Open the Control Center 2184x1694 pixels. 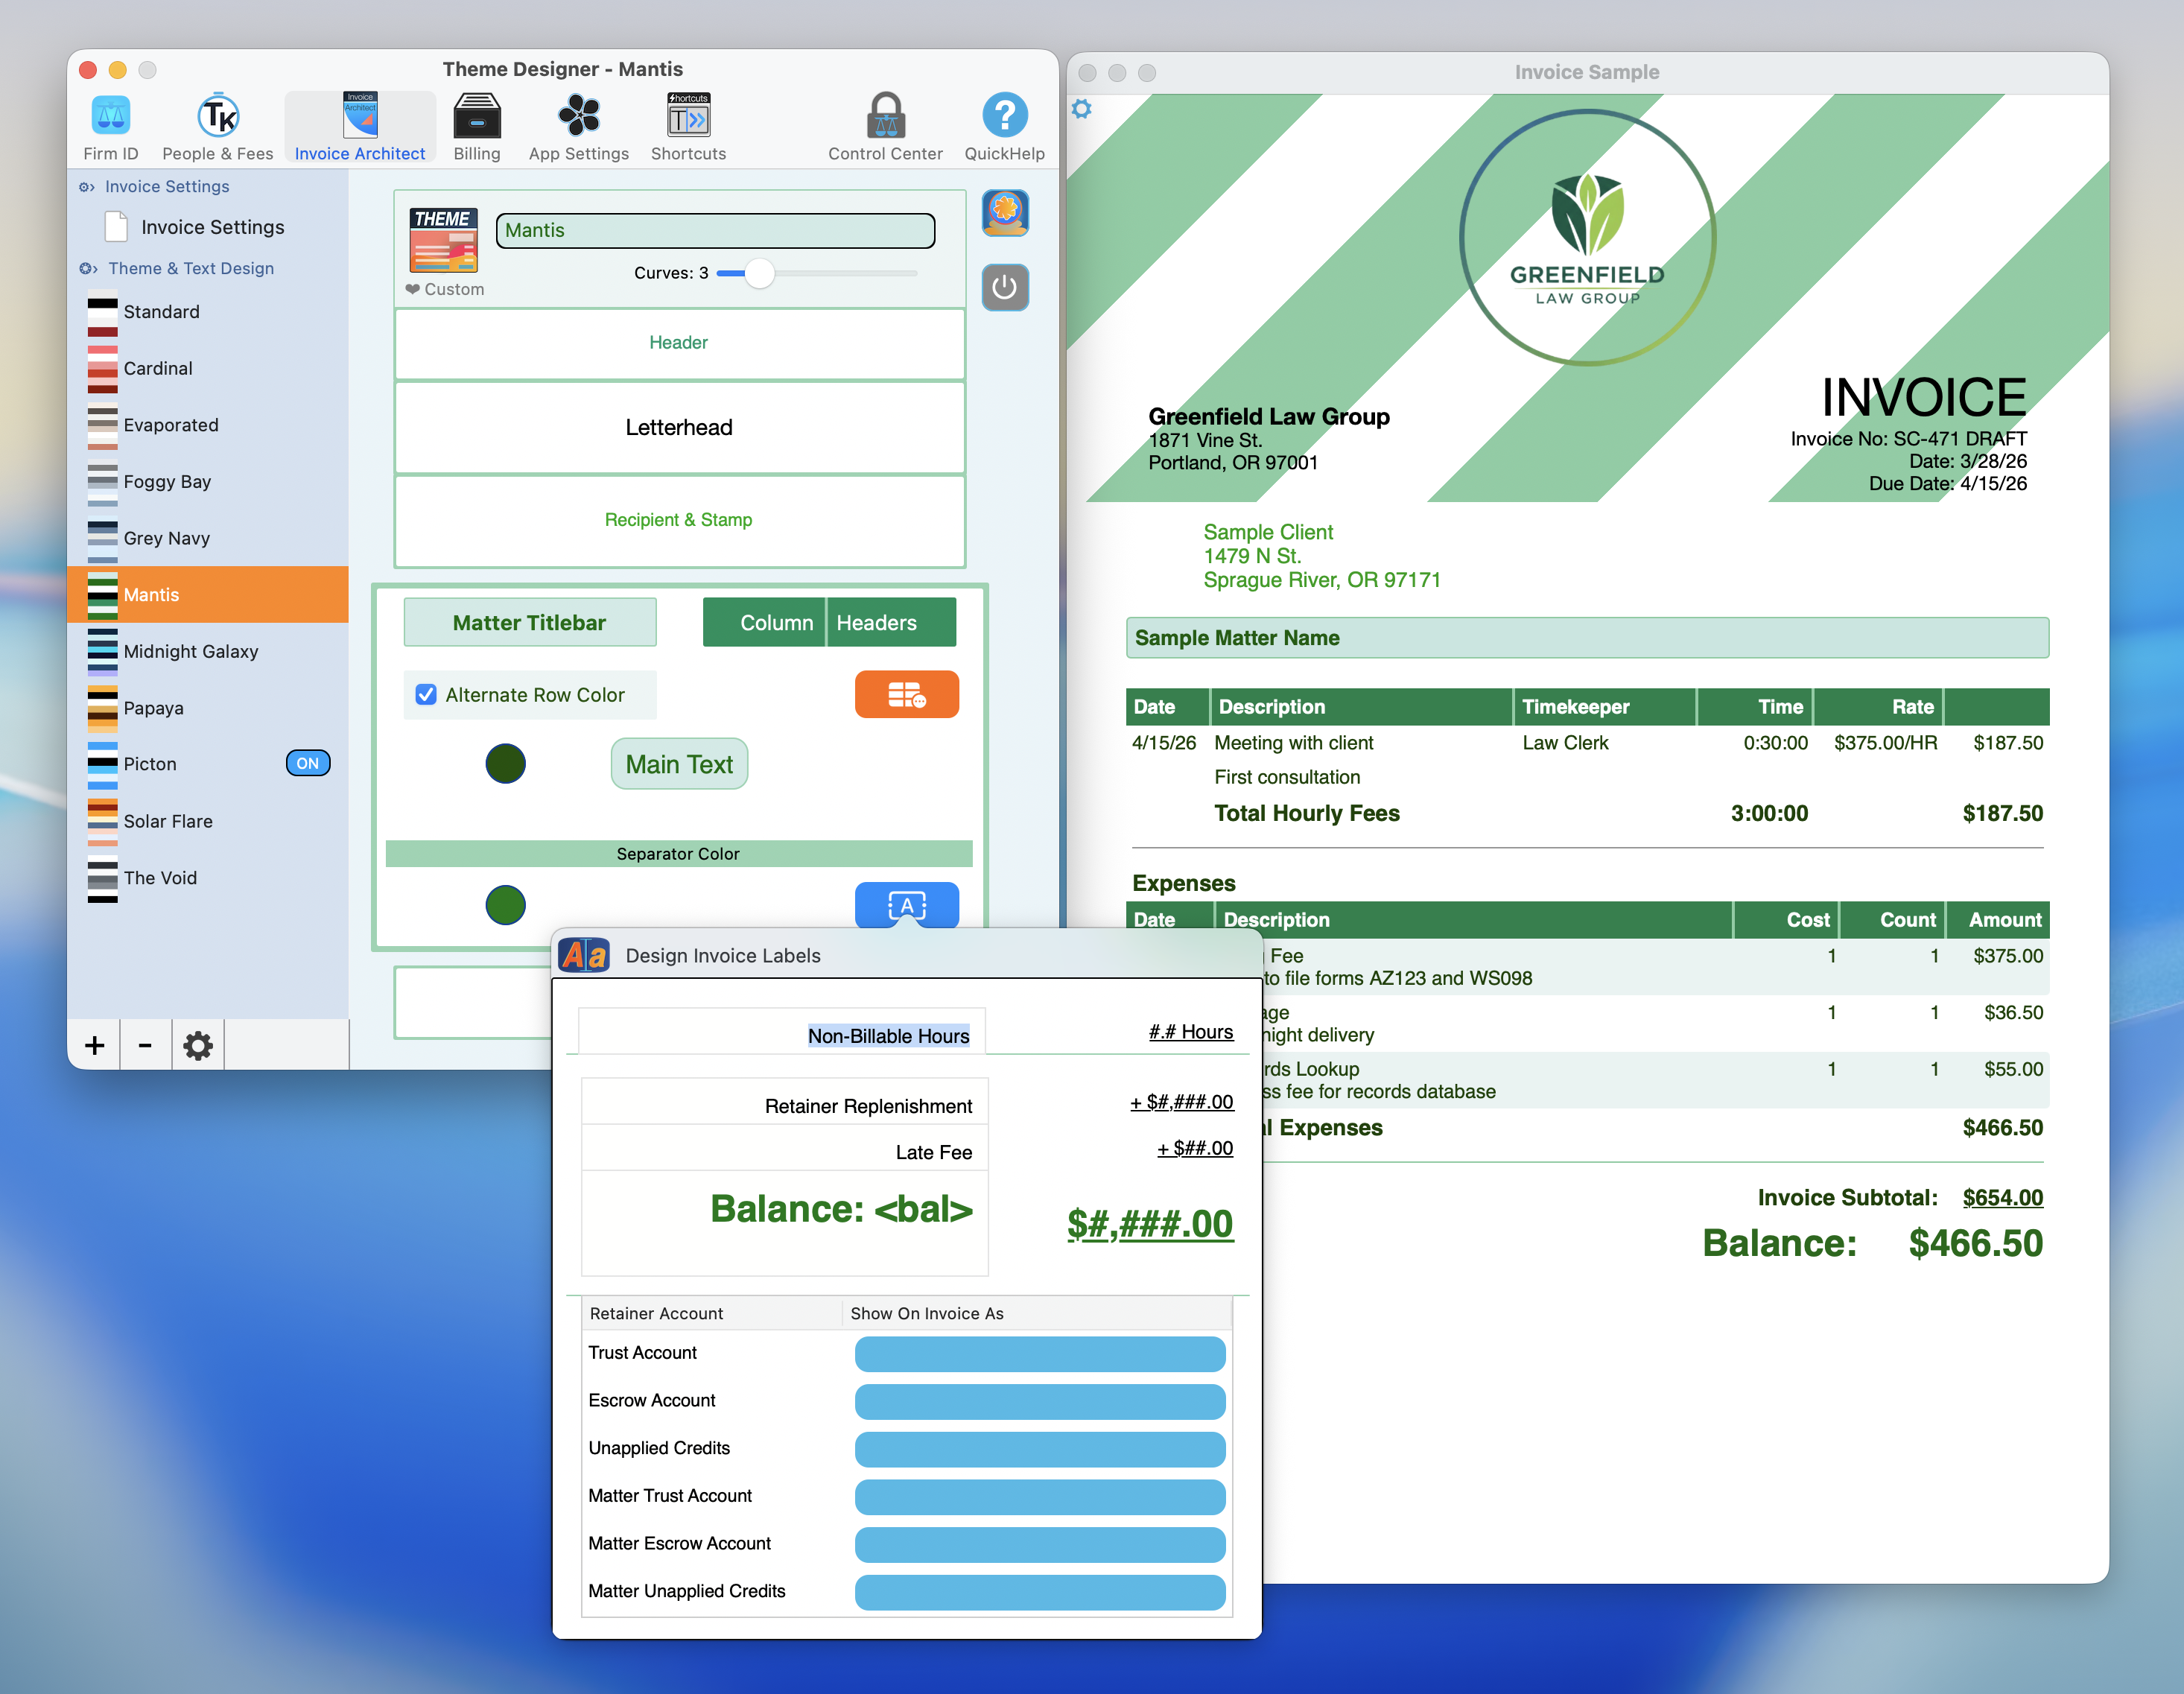coord(884,125)
